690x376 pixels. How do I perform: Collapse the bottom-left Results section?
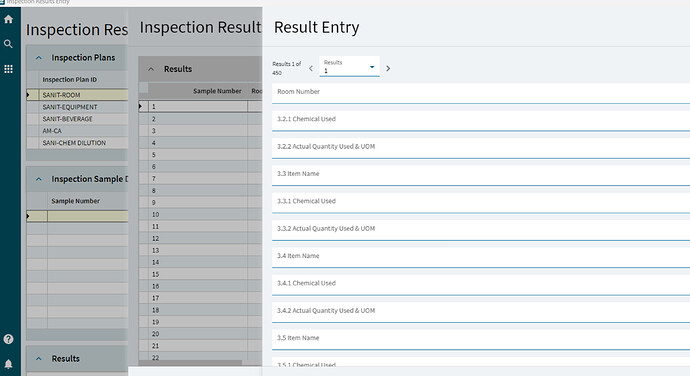(39, 359)
